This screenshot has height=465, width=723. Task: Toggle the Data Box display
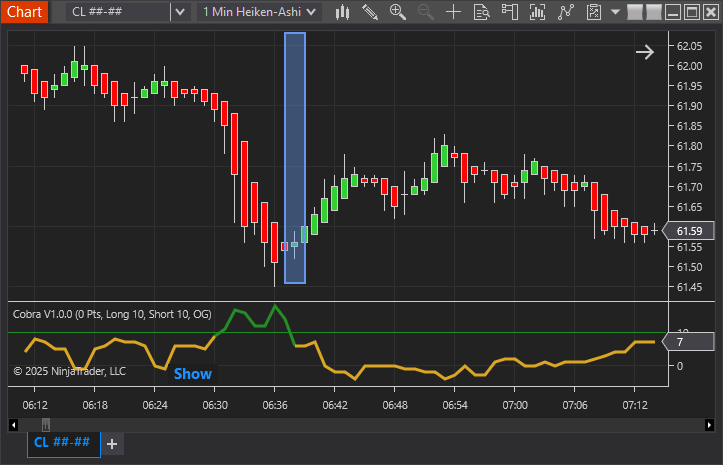coord(482,12)
